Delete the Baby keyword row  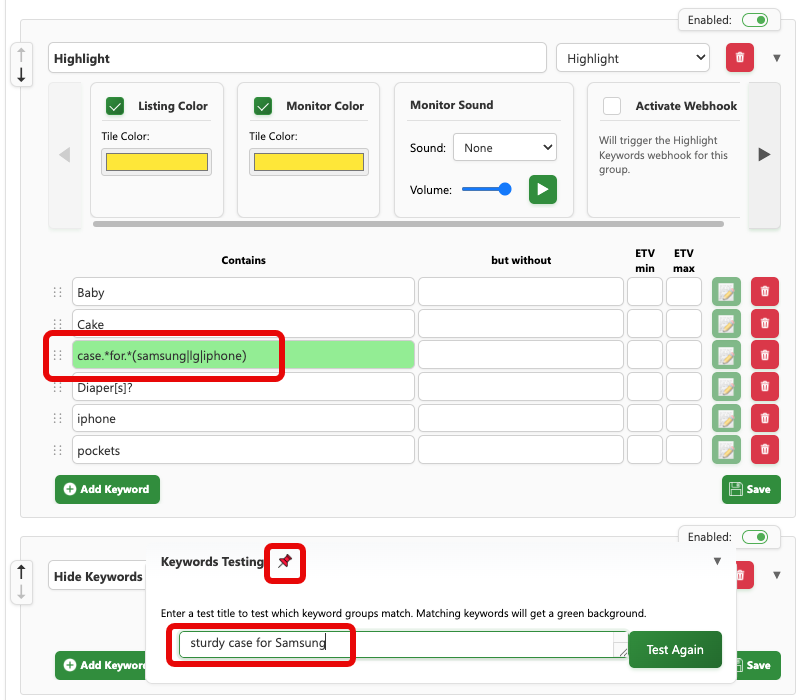(x=764, y=292)
